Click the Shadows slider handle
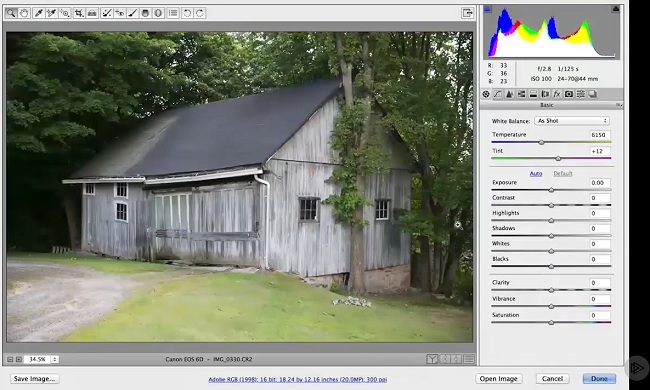Screen dimensions: 650x390 point(551,236)
